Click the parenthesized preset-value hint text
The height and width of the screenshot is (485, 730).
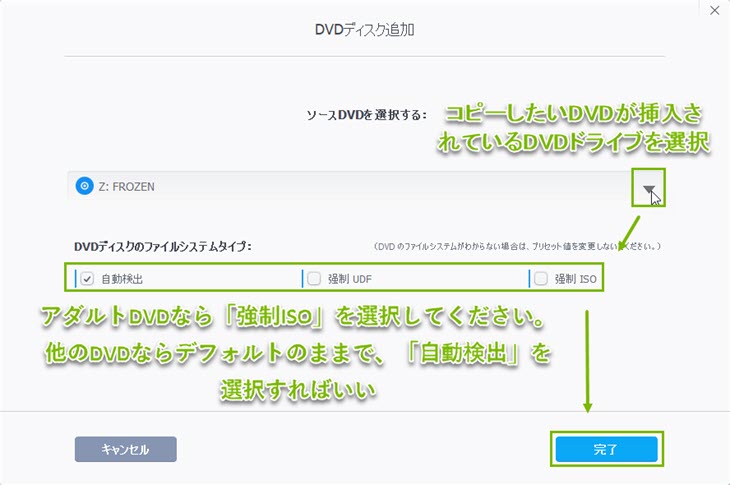(517, 246)
